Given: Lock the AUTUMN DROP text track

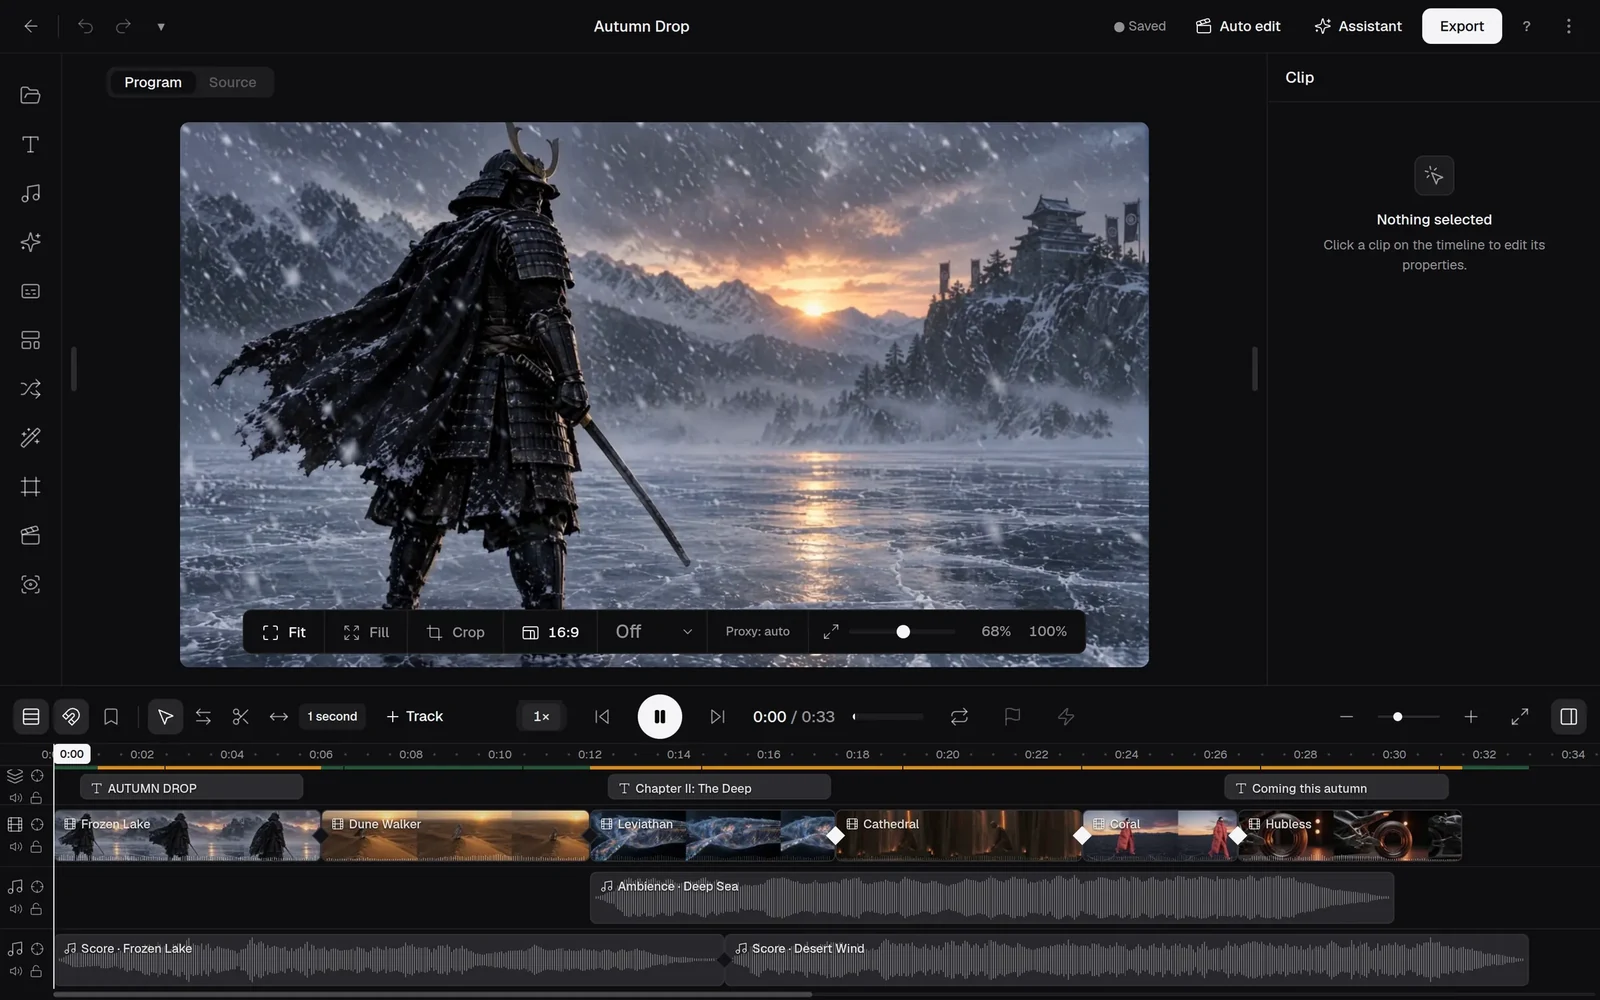Looking at the screenshot, I should (36, 798).
